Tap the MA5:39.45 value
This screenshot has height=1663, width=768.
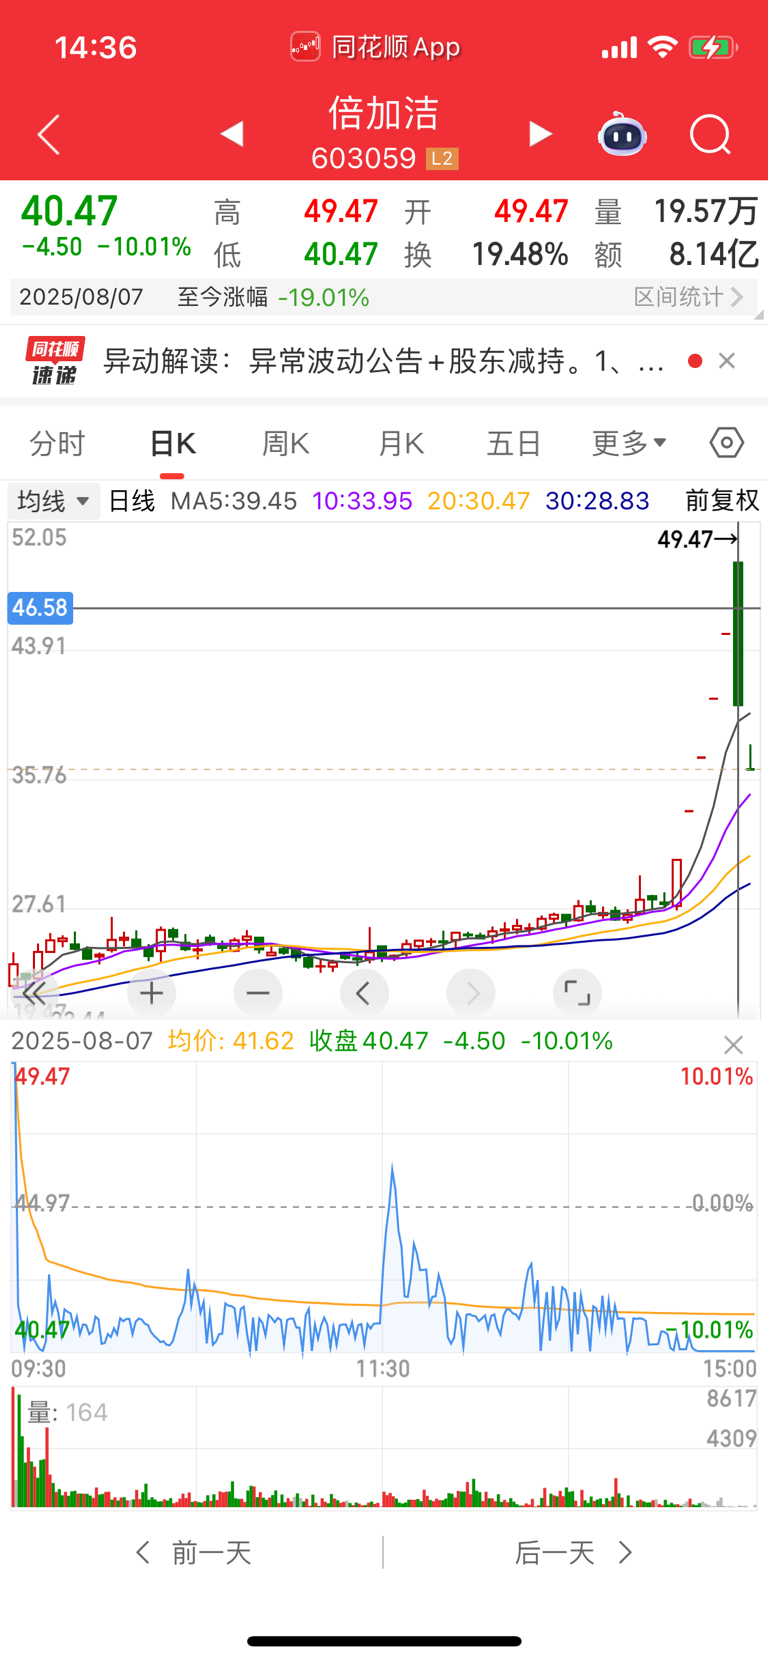[233, 501]
